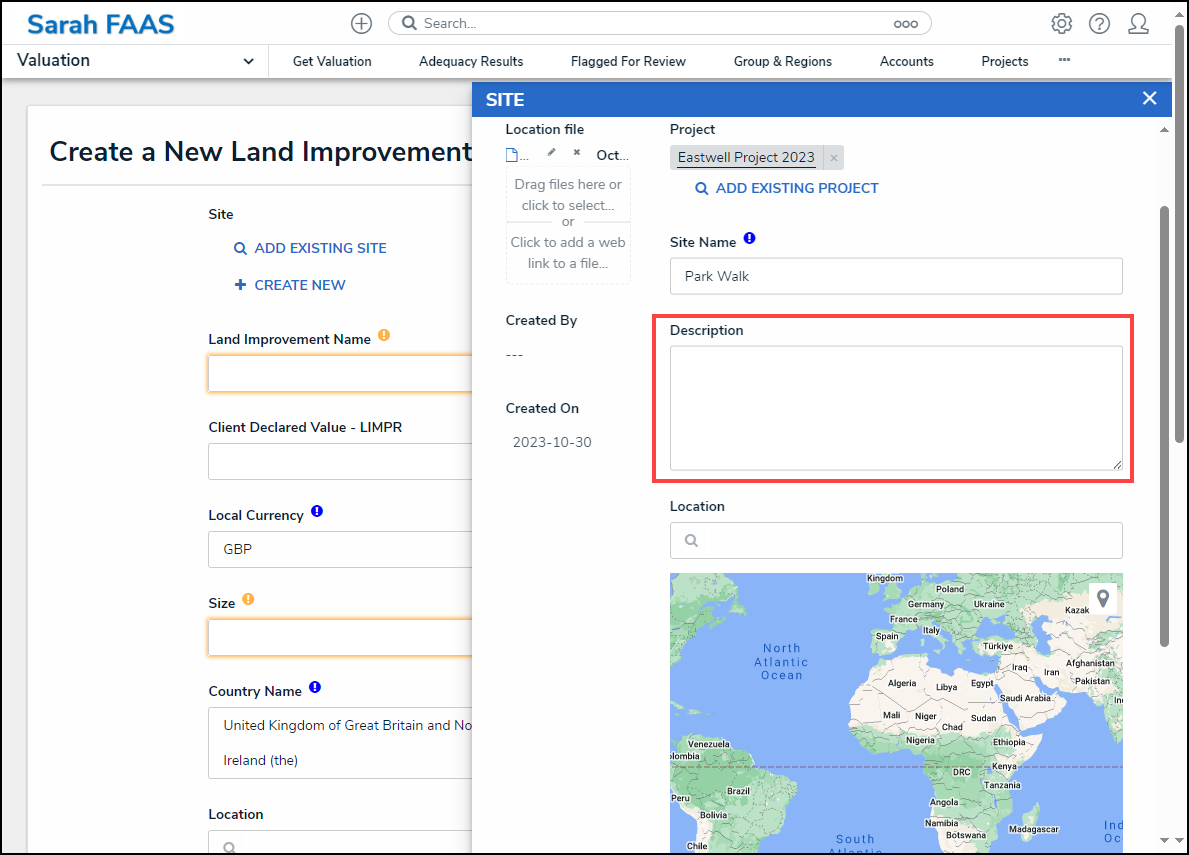Viewport: 1189px width, 855px height.
Task: Click to add a web link area
Action: (568, 252)
